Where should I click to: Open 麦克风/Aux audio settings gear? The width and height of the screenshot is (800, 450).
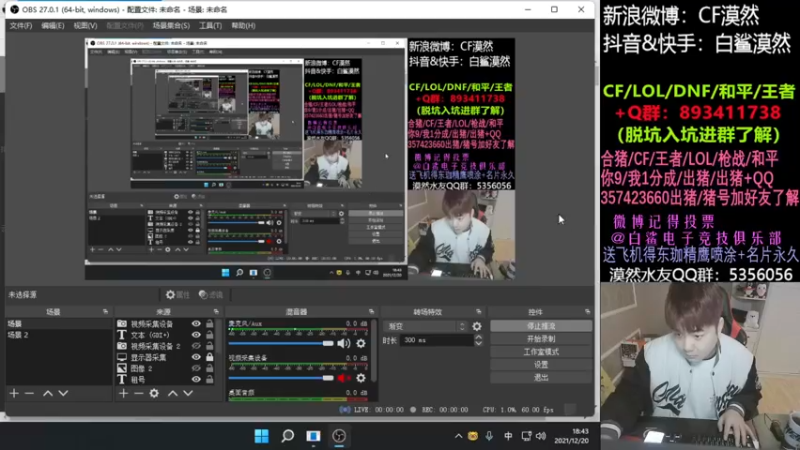[x=361, y=343]
